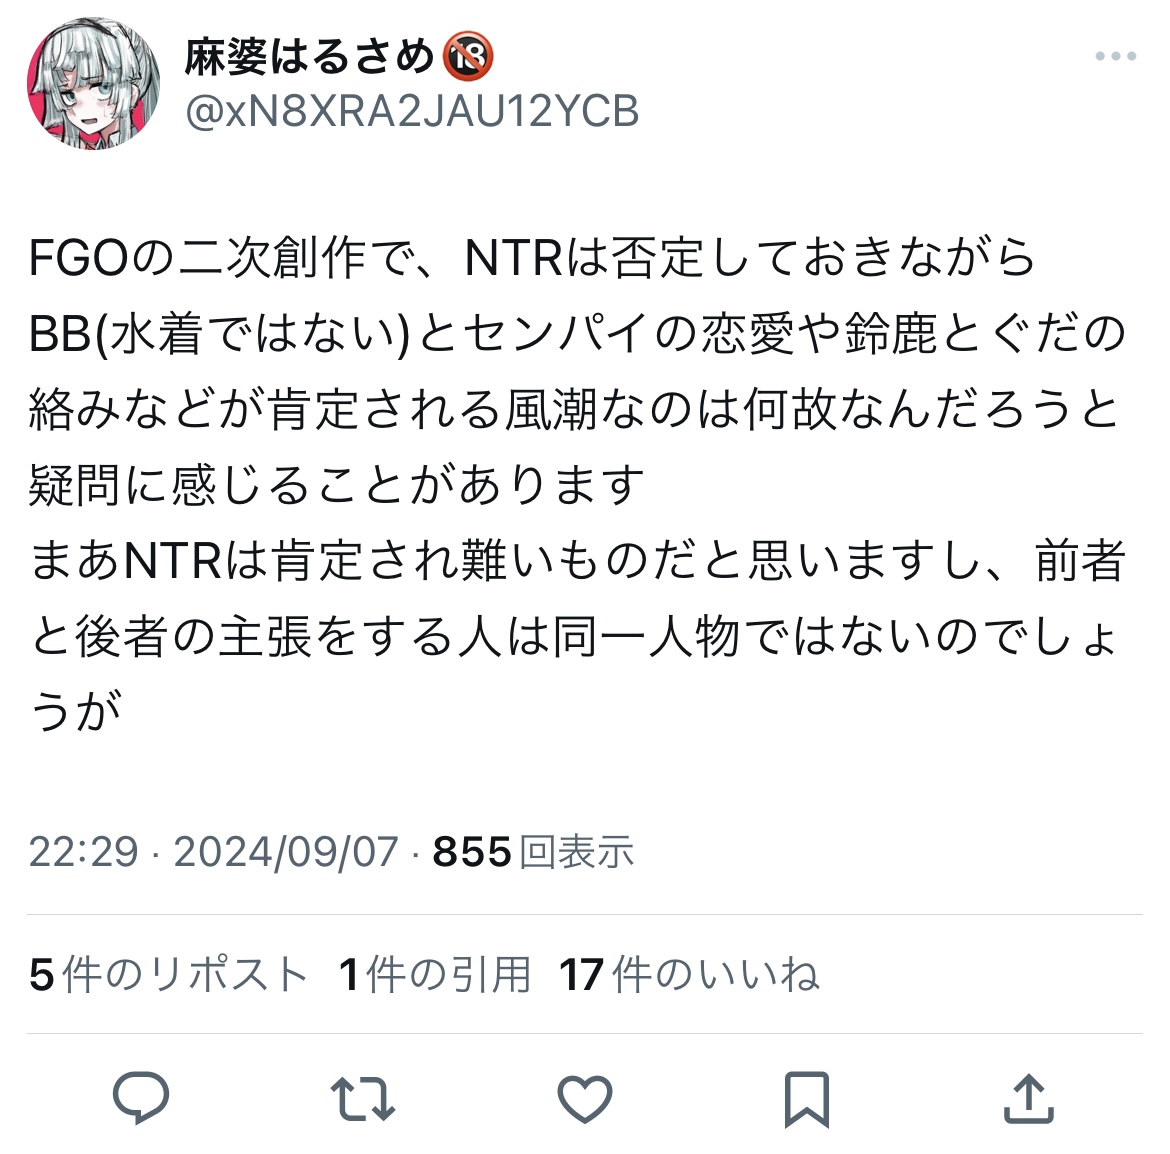Click the post text starting with FGOの二次創作で
The image size is (1170, 1154).
[577, 483]
